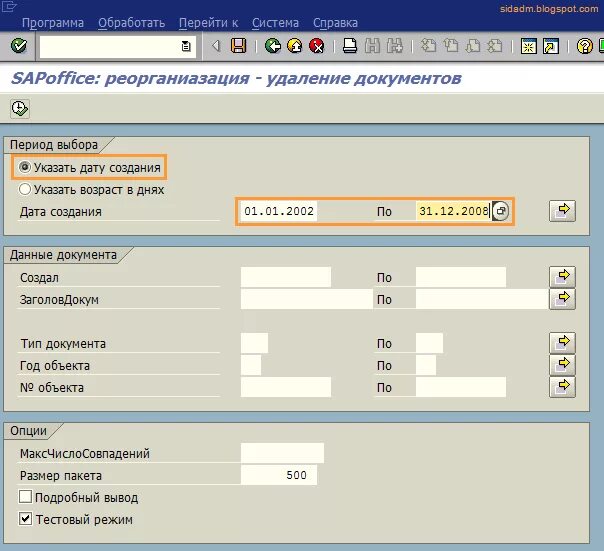Click the № объекта from field
This screenshot has width=604, height=551.
coord(286,387)
